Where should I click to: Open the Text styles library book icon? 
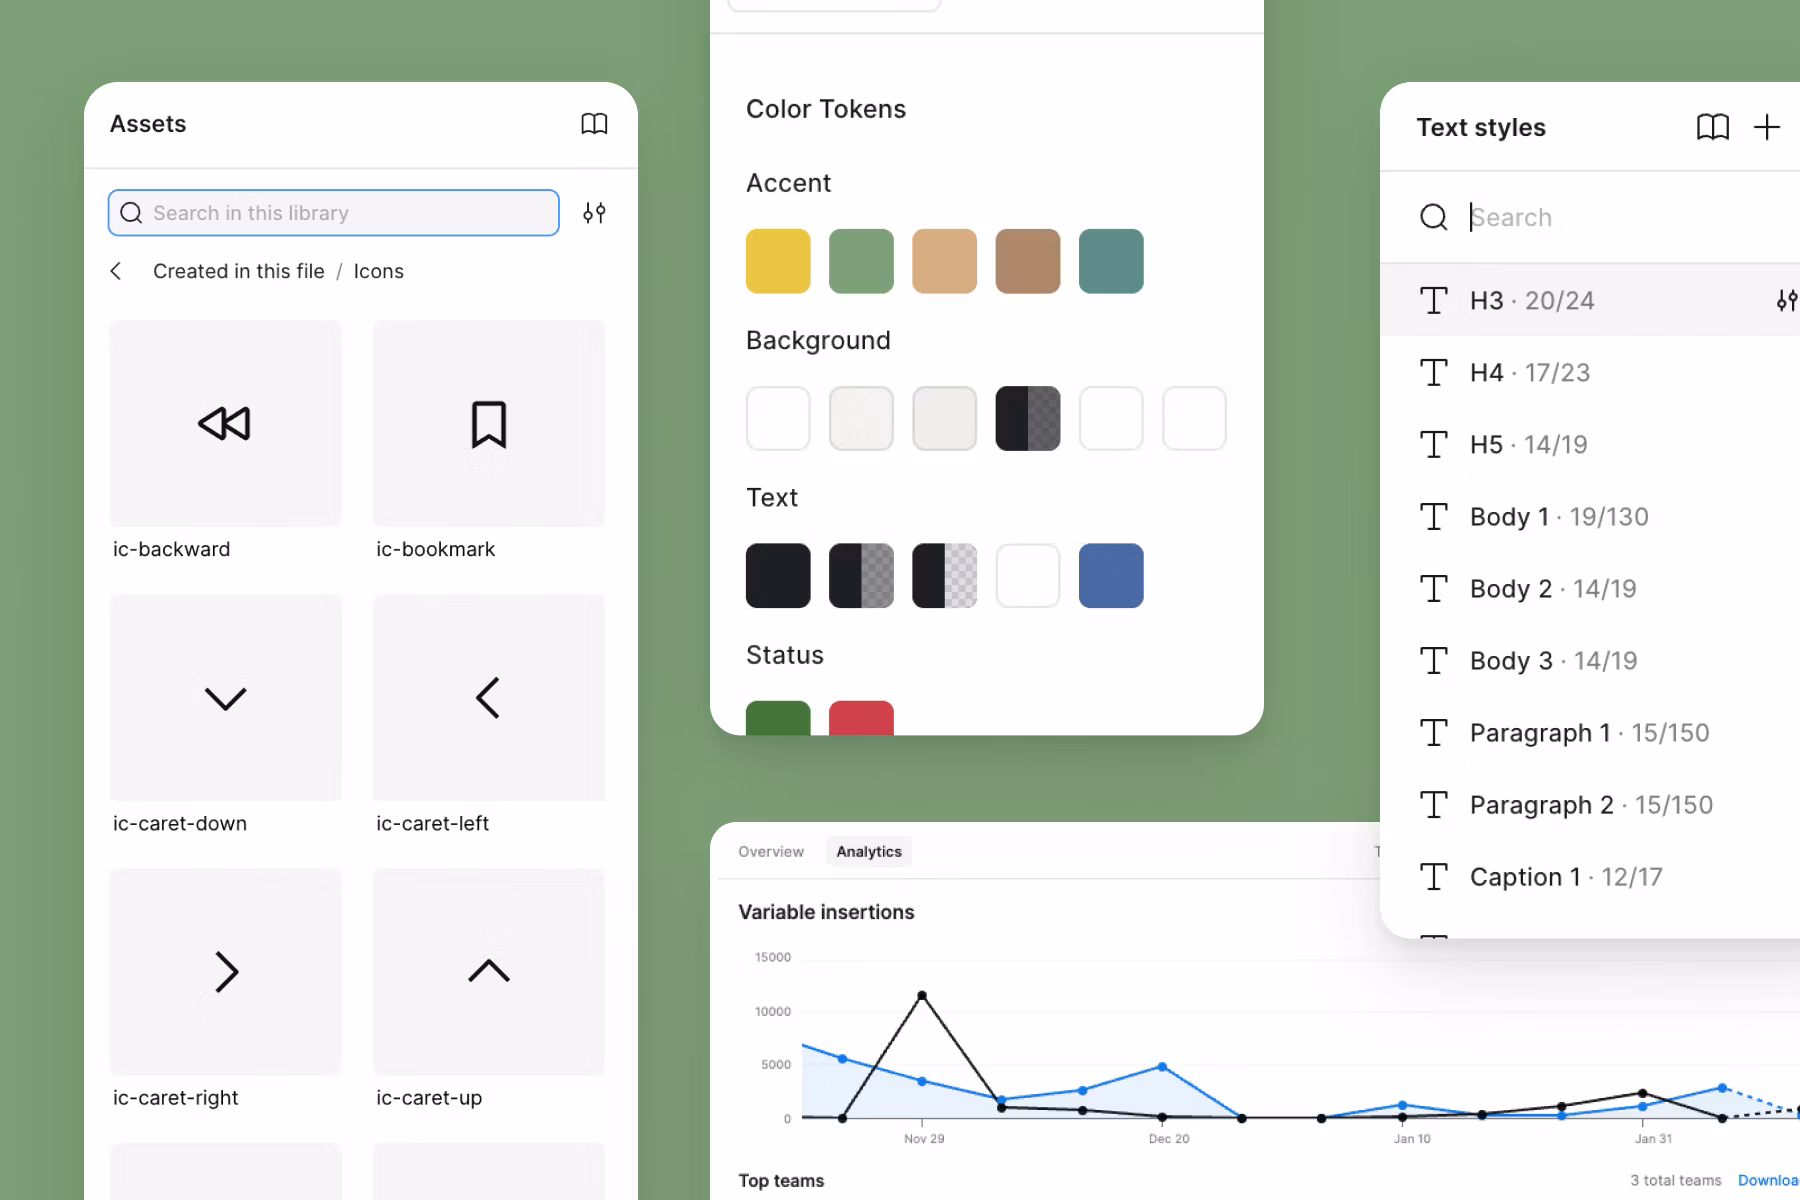(x=1712, y=127)
